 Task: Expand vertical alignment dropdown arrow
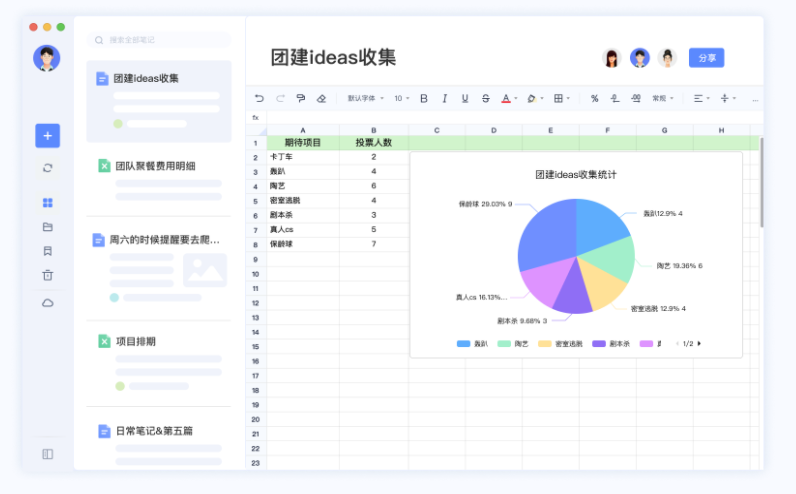(735, 98)
